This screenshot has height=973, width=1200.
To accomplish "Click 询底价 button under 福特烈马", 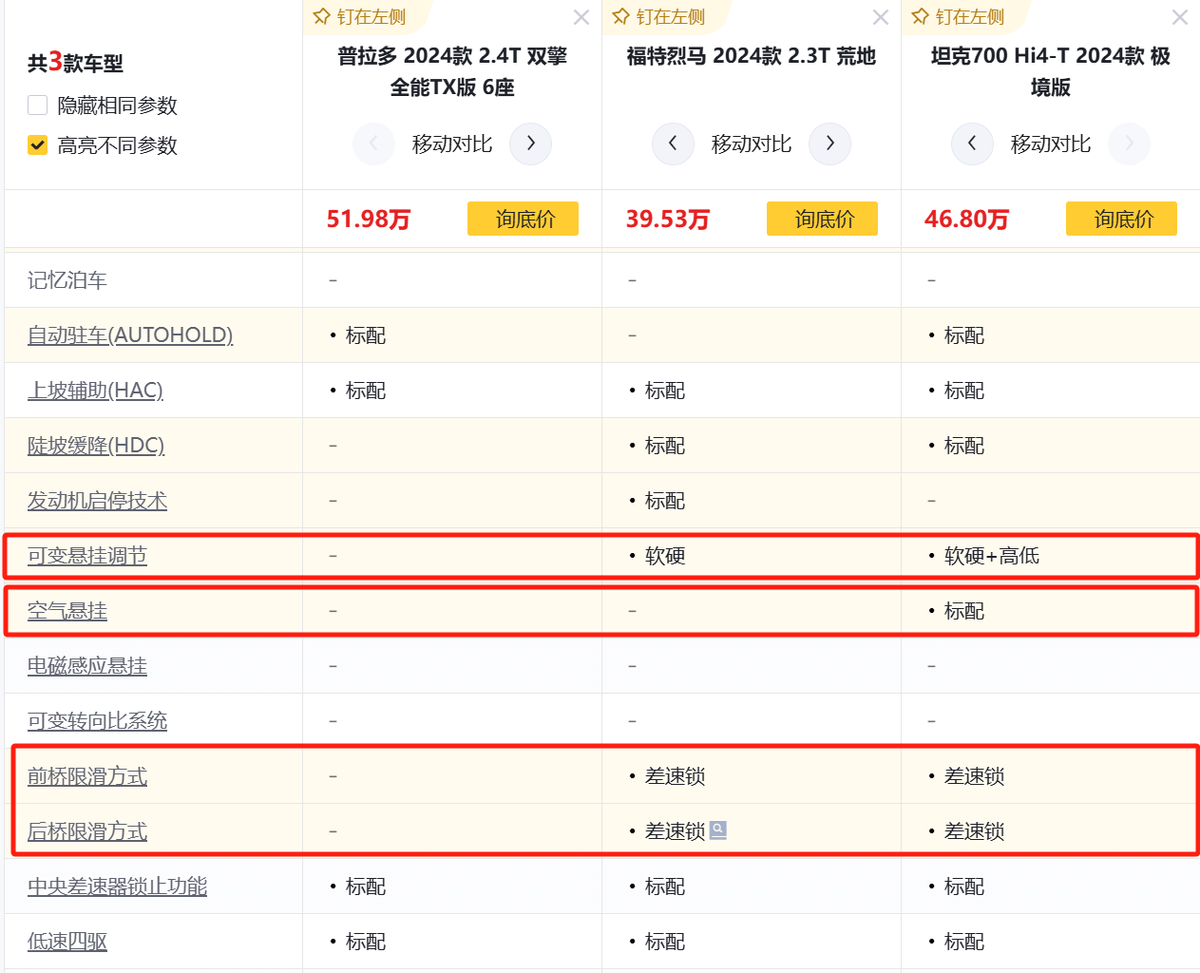I will coord(822,218).
